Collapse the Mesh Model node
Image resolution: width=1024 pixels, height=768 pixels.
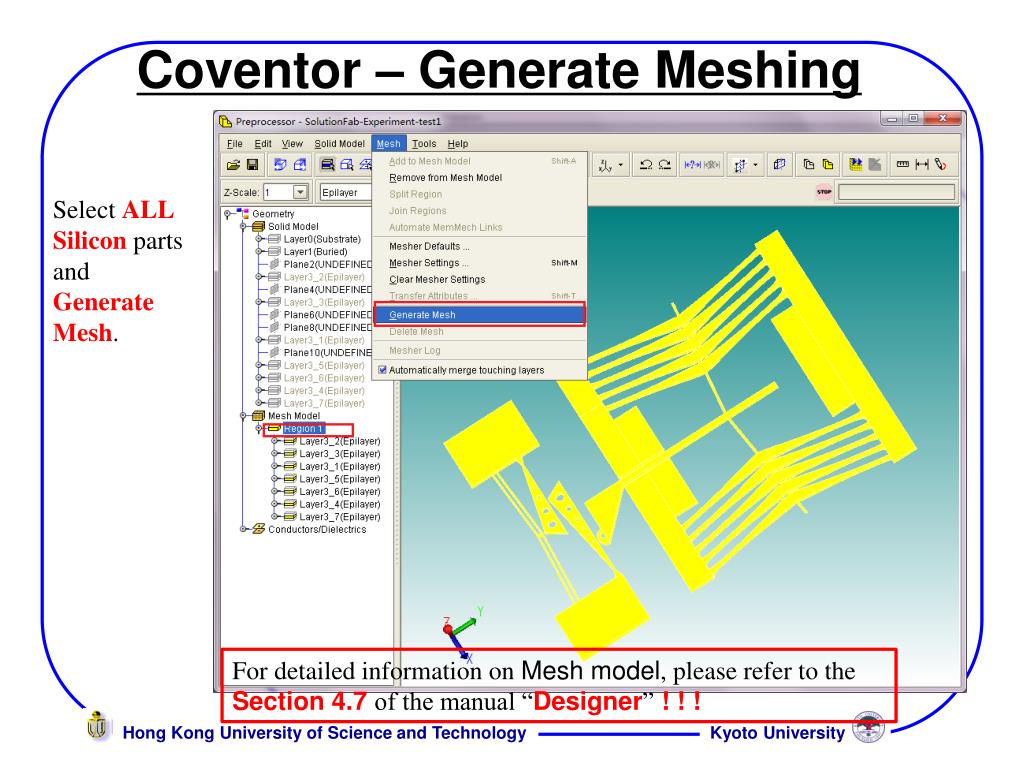click(x=243, y=415)
